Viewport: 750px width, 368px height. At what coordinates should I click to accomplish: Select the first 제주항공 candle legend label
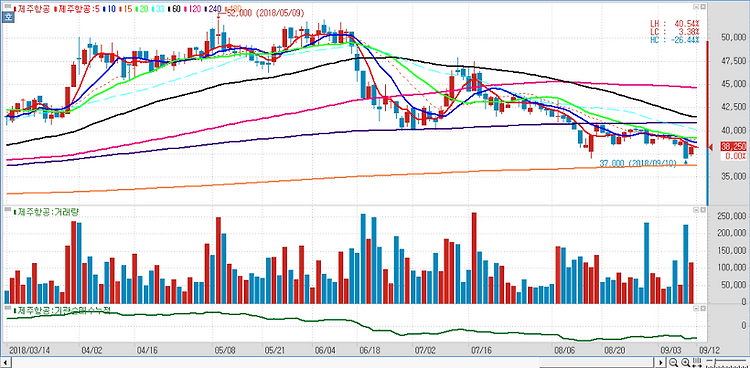(33, 9)
